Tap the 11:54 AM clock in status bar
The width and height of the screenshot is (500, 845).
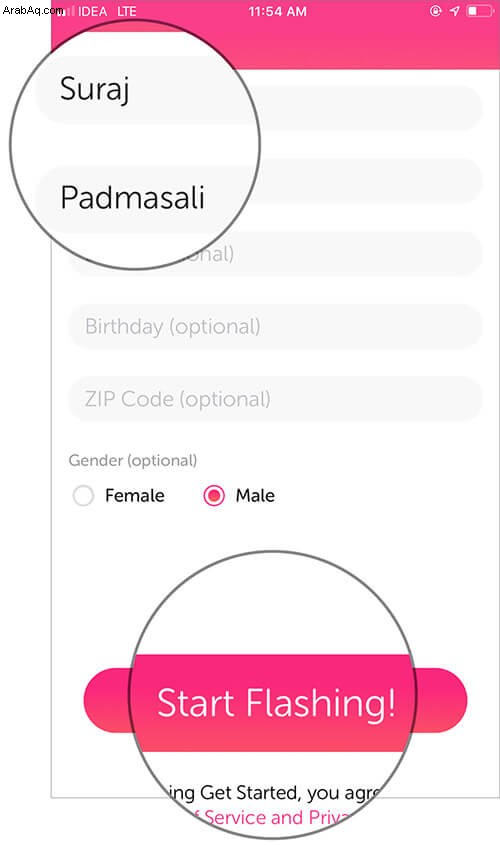pos(277,11)
